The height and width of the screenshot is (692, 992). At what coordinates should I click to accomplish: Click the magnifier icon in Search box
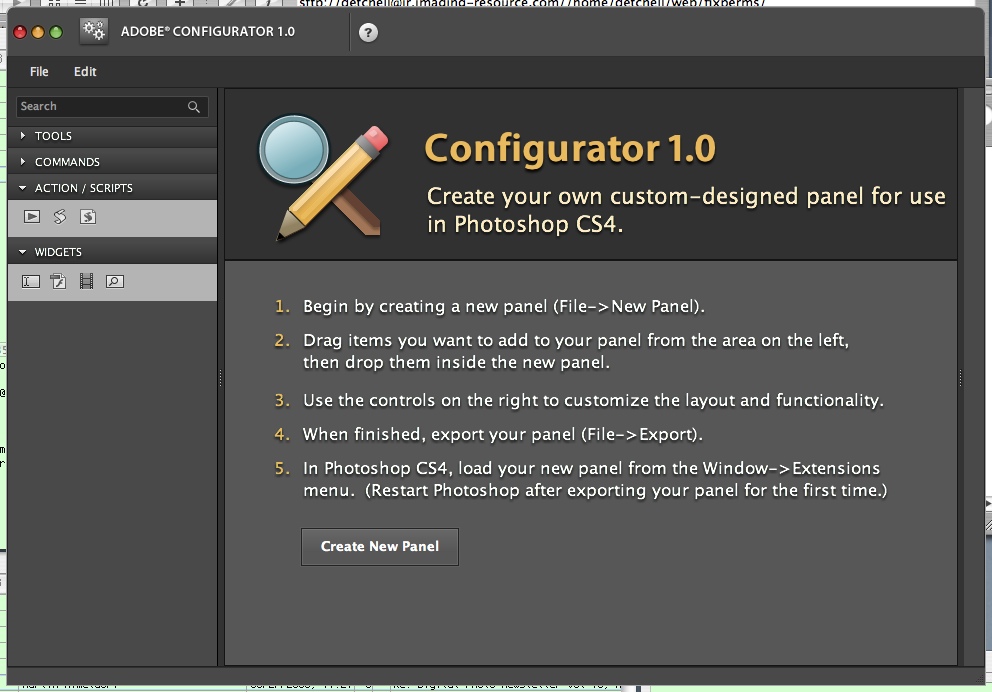coord(194,107)
